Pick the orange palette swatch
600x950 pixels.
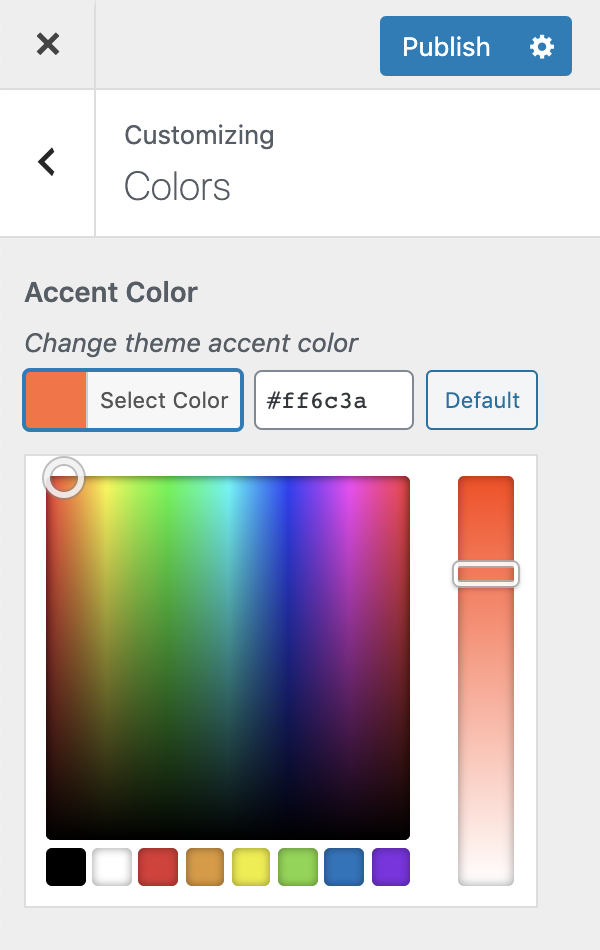tap(205, 867)
